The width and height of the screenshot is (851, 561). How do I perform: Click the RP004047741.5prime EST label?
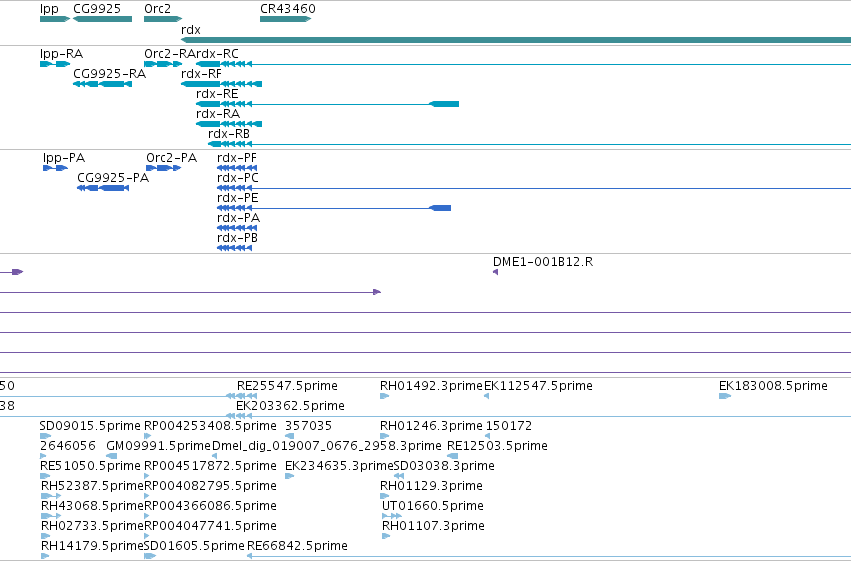[x=210, y=526]
